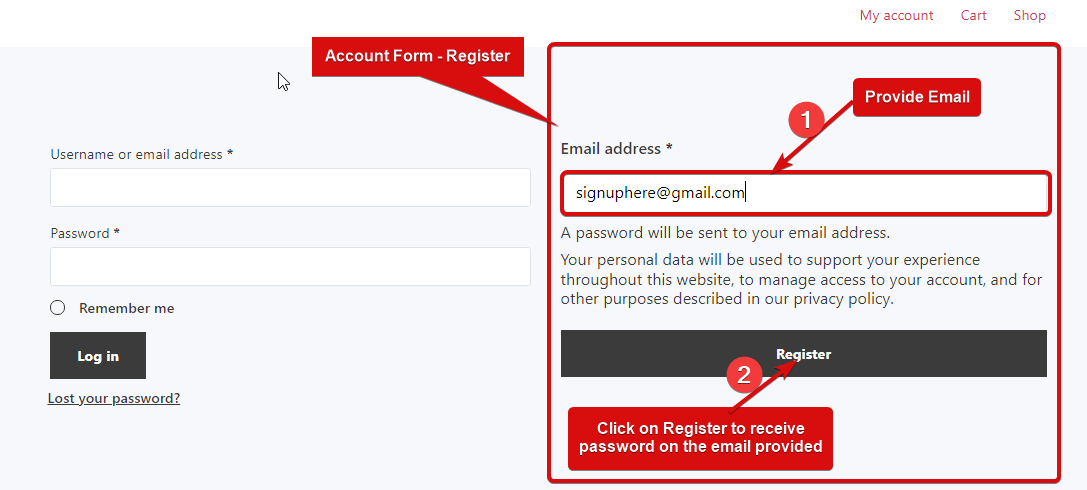Click the Account Form - Register callout
1087x490 pixels.
(x=417, y=56)
